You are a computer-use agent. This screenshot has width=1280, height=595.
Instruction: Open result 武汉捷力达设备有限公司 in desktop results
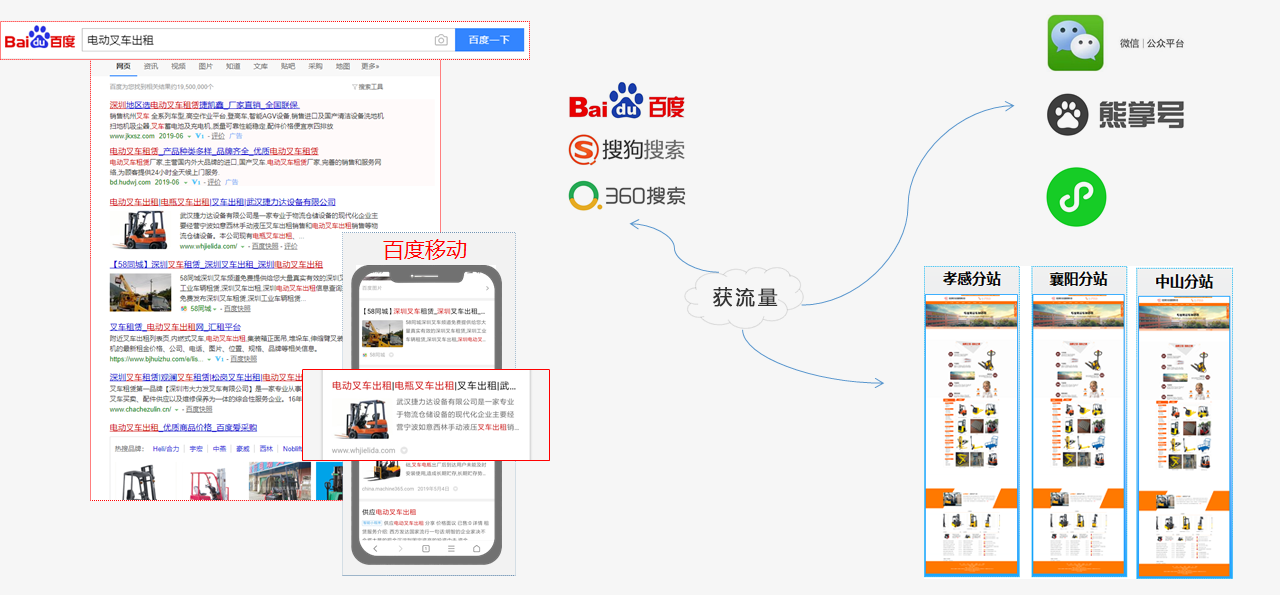tap(223, 202)
